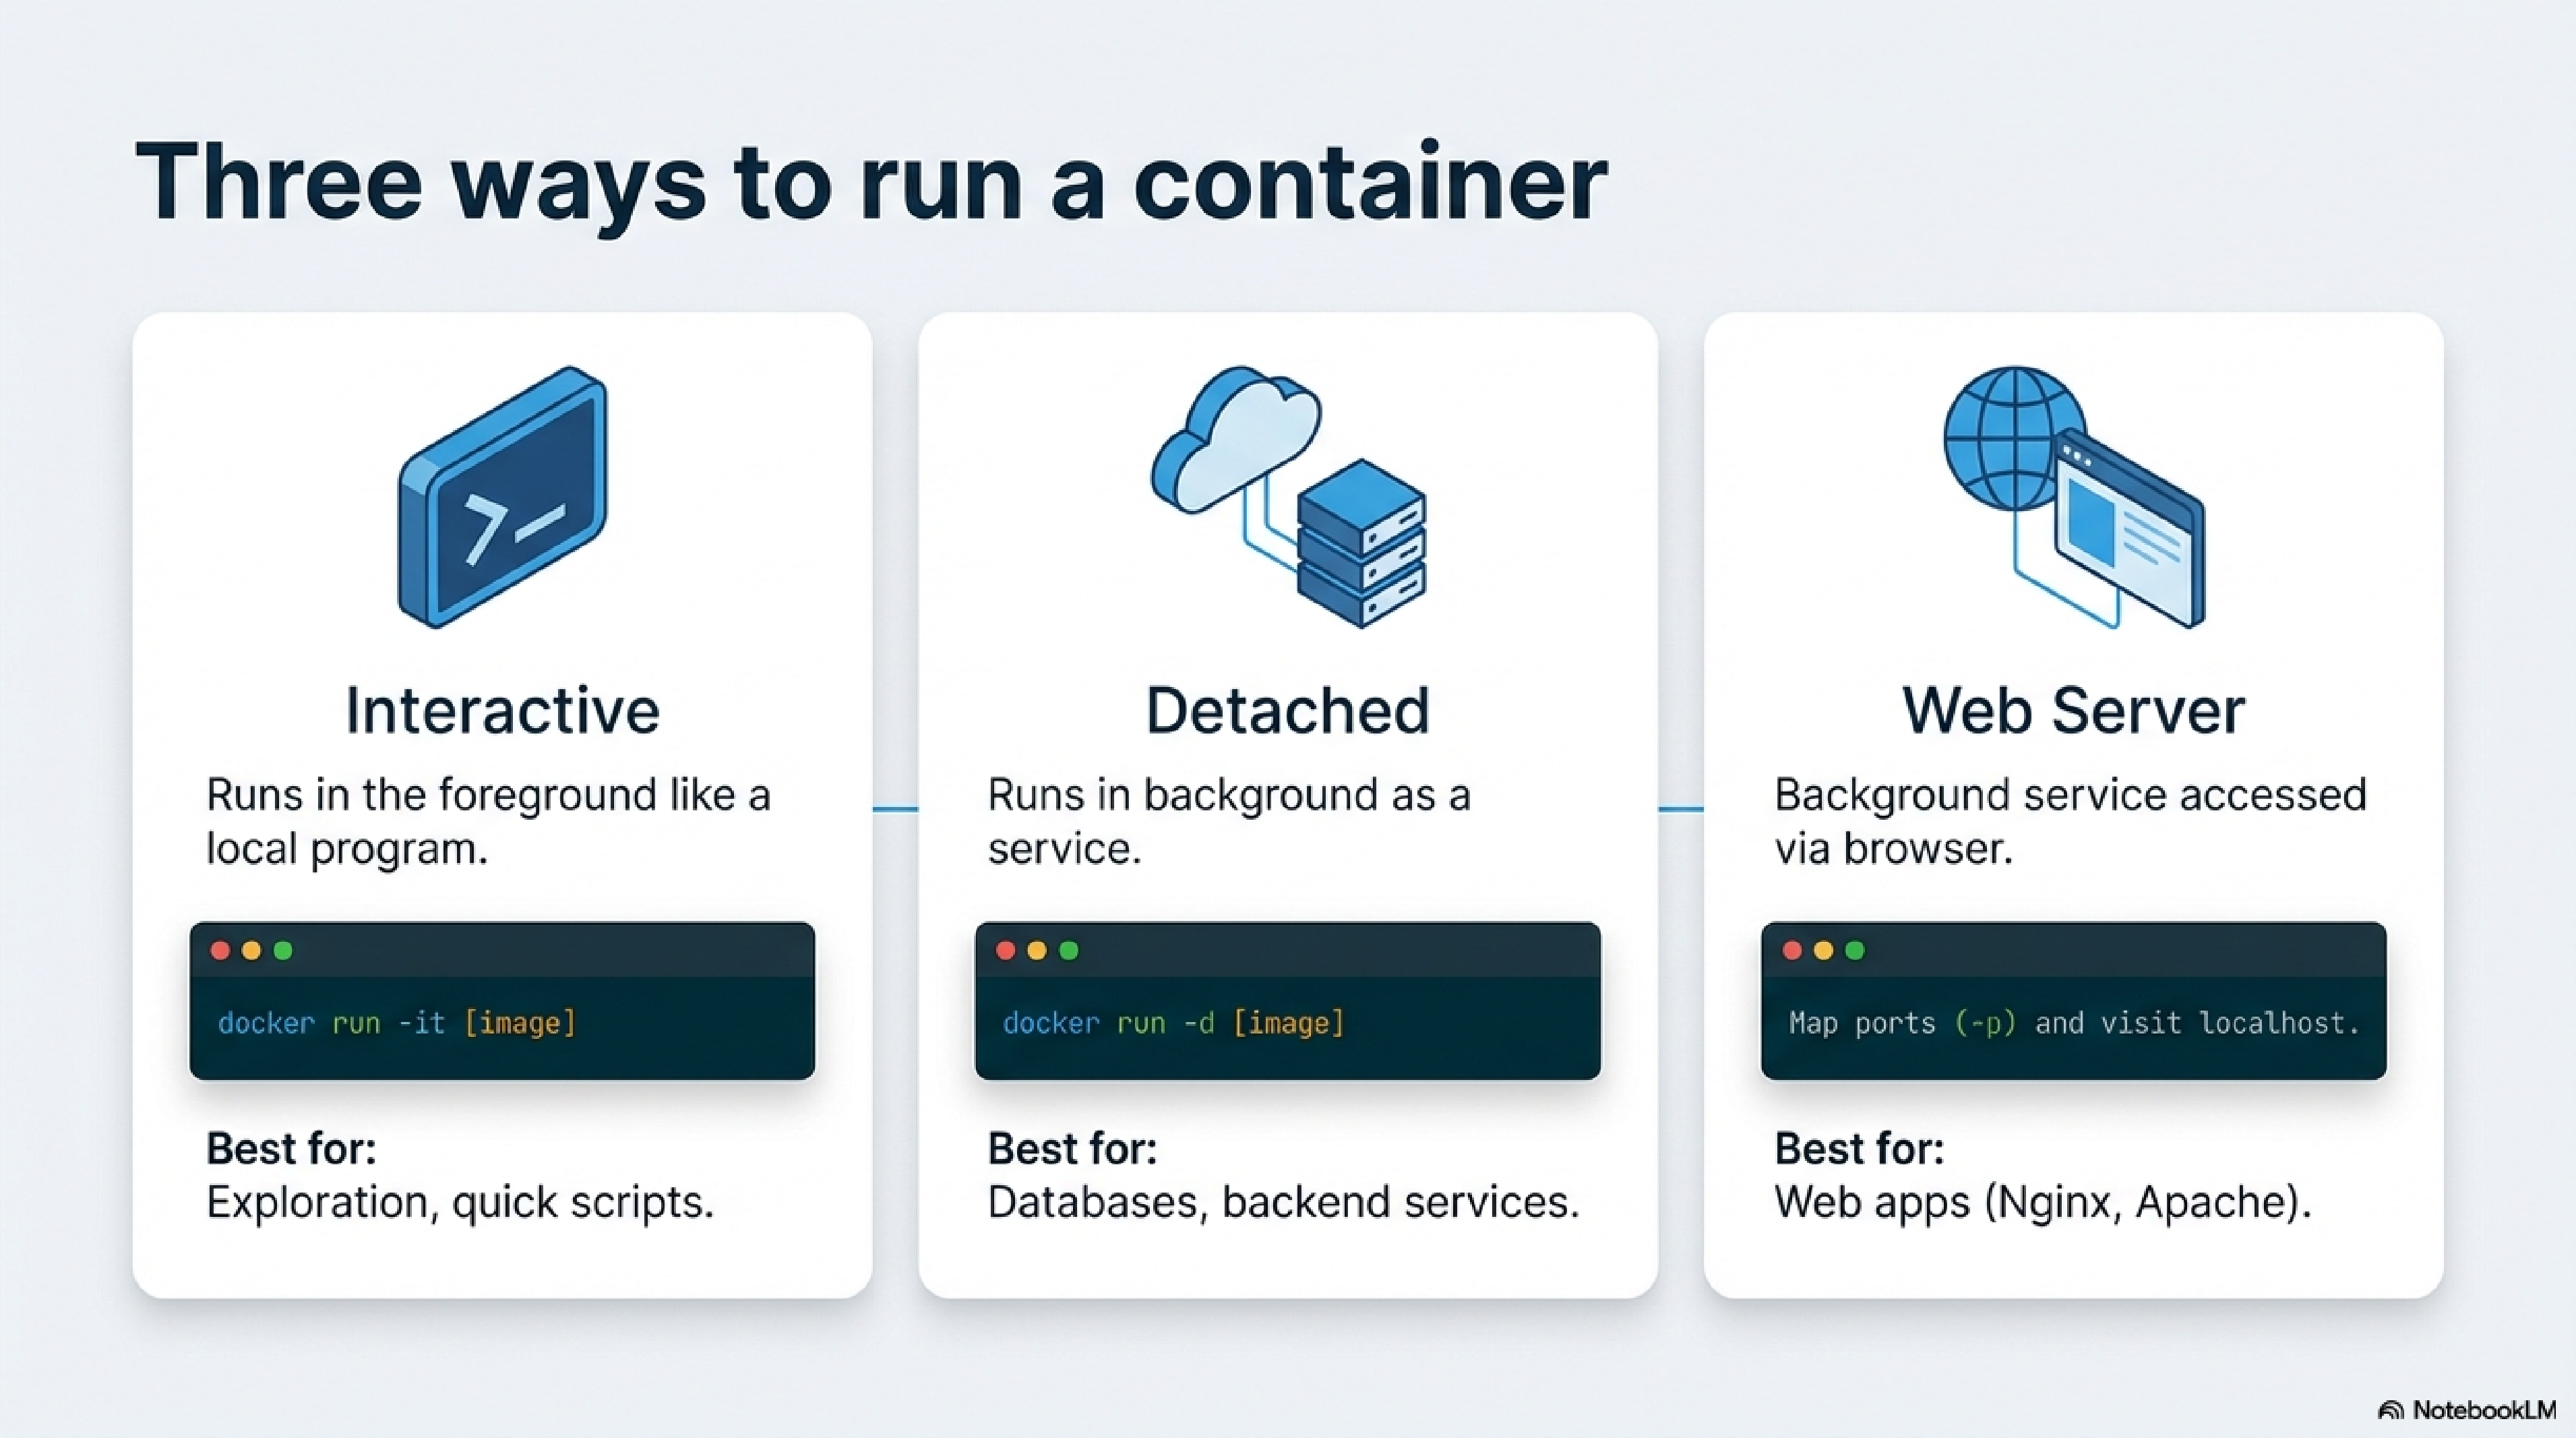Click the cloud and server stack icon
2576x1438 pixels.
point(1289,496)
